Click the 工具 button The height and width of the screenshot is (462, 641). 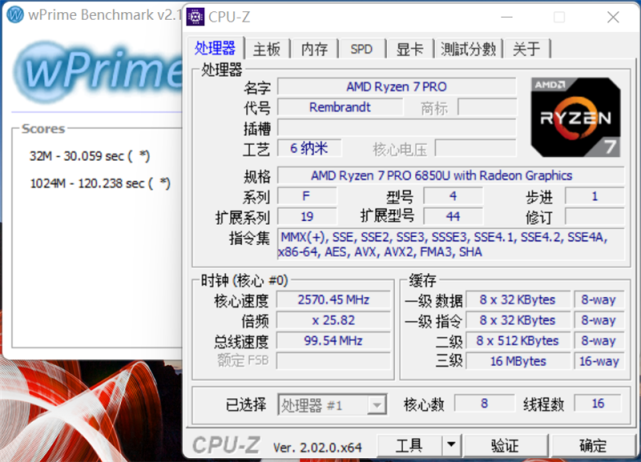click(409, 444)
